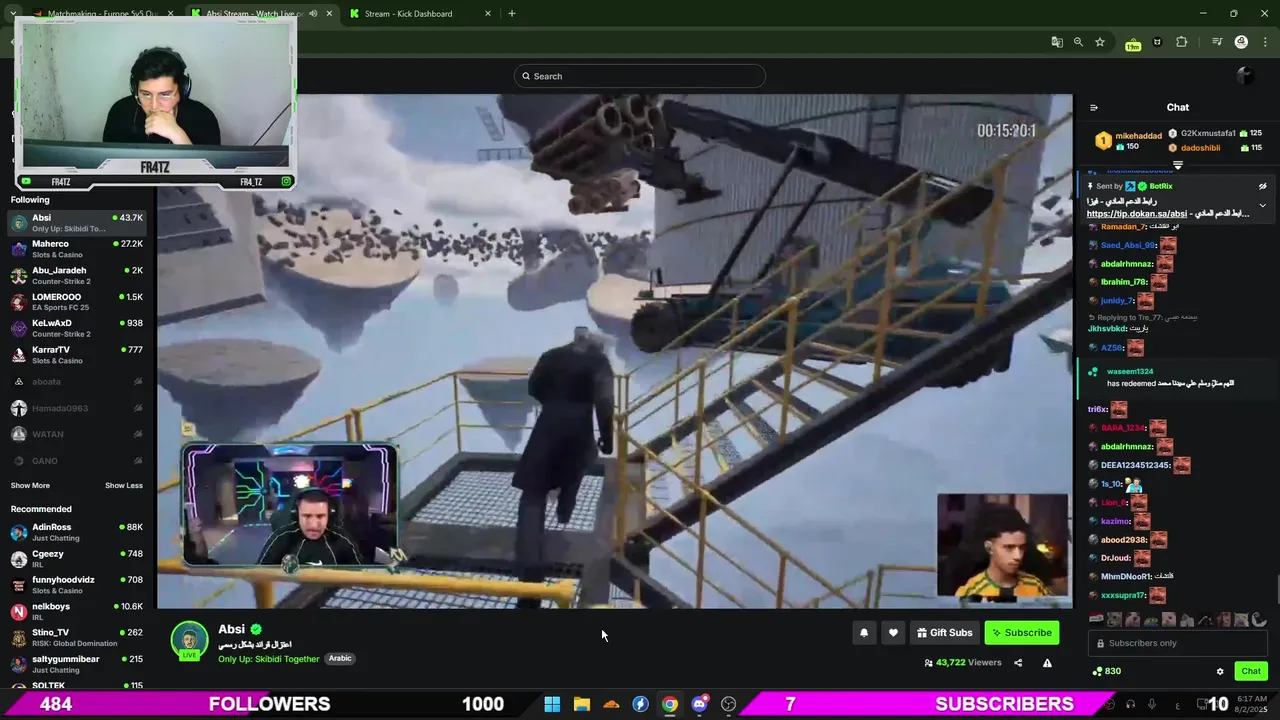Focus the Subscribers only chat input
This screenshot has width=1280, height=720.
click(x=1178, y=643)
